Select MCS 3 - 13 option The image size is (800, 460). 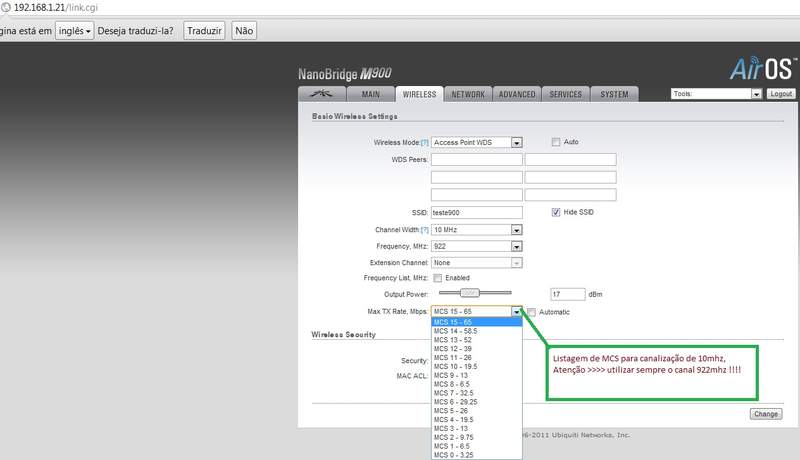click(x=477, y=428)
